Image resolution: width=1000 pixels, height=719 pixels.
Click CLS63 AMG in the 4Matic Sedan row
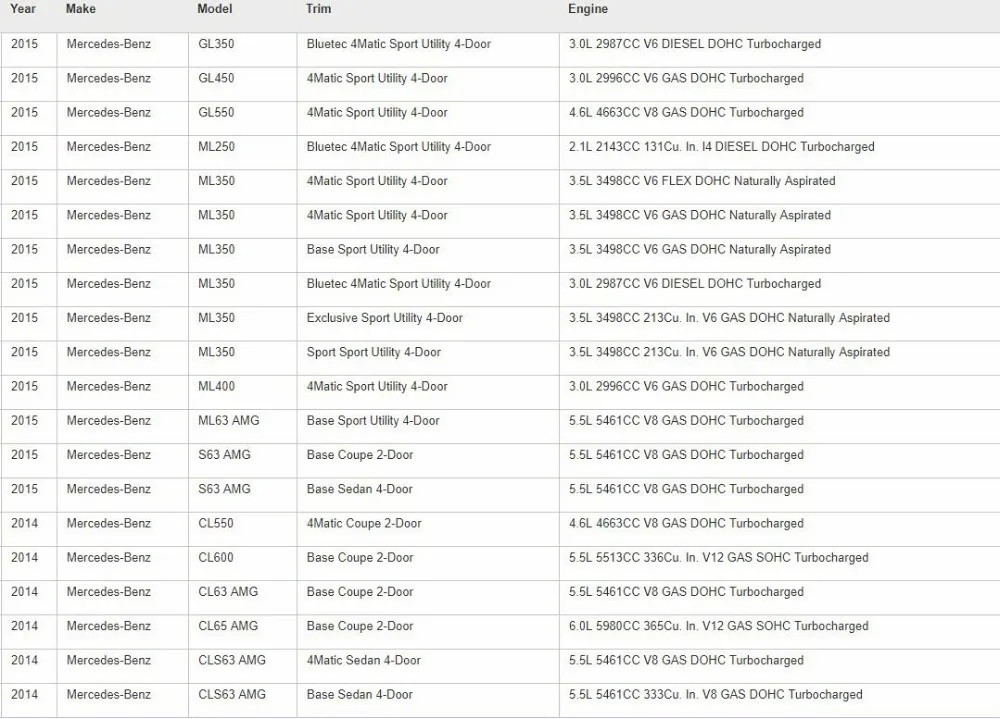pos(232,660)
